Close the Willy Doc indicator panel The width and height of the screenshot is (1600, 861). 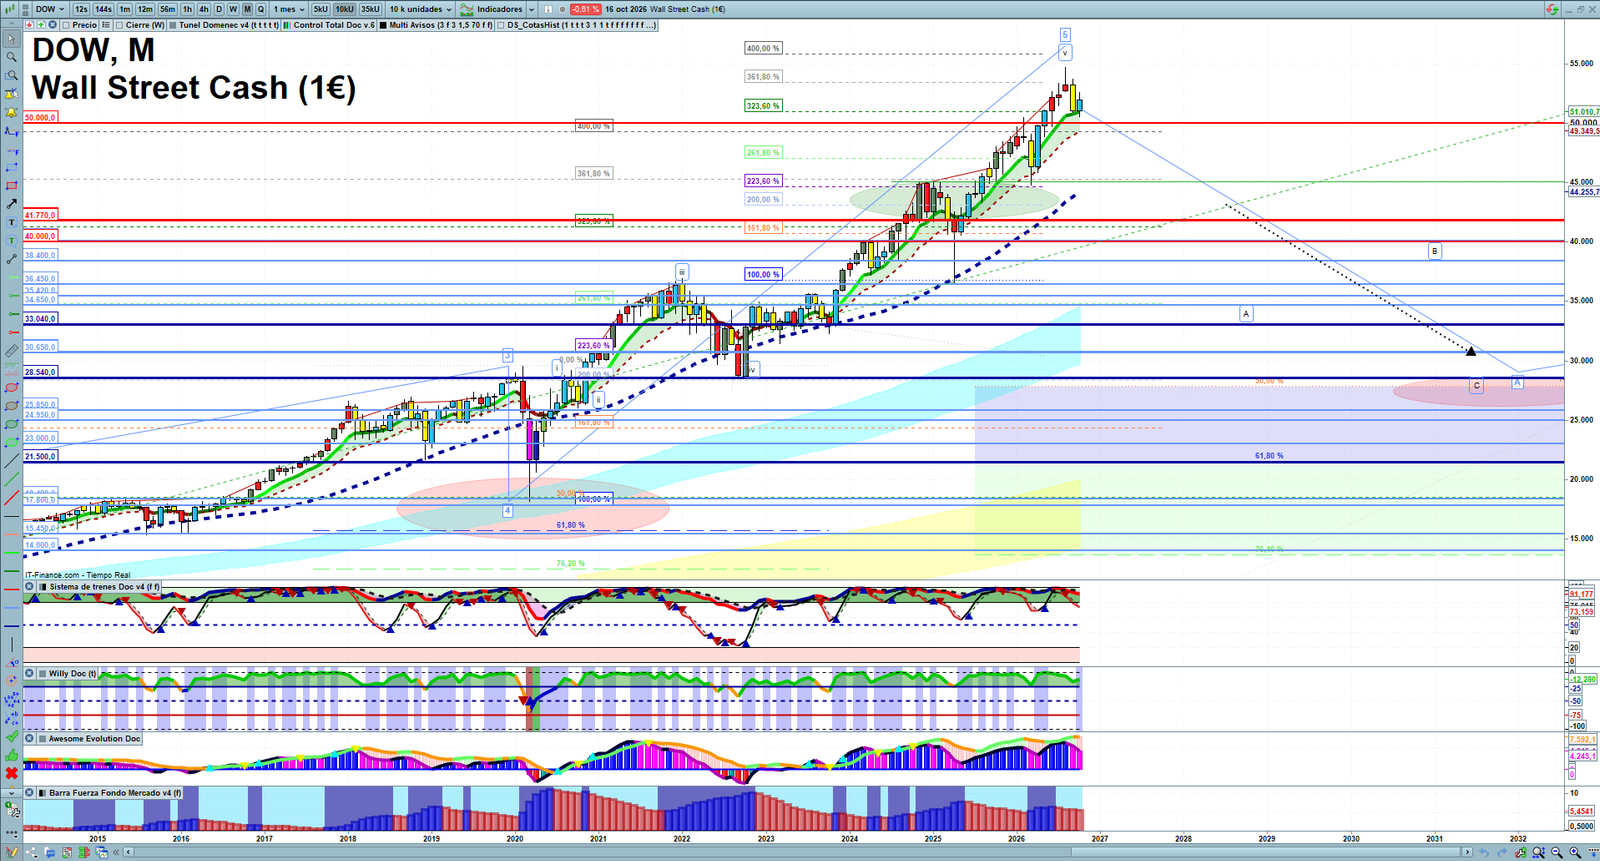[x=30, y=674]
